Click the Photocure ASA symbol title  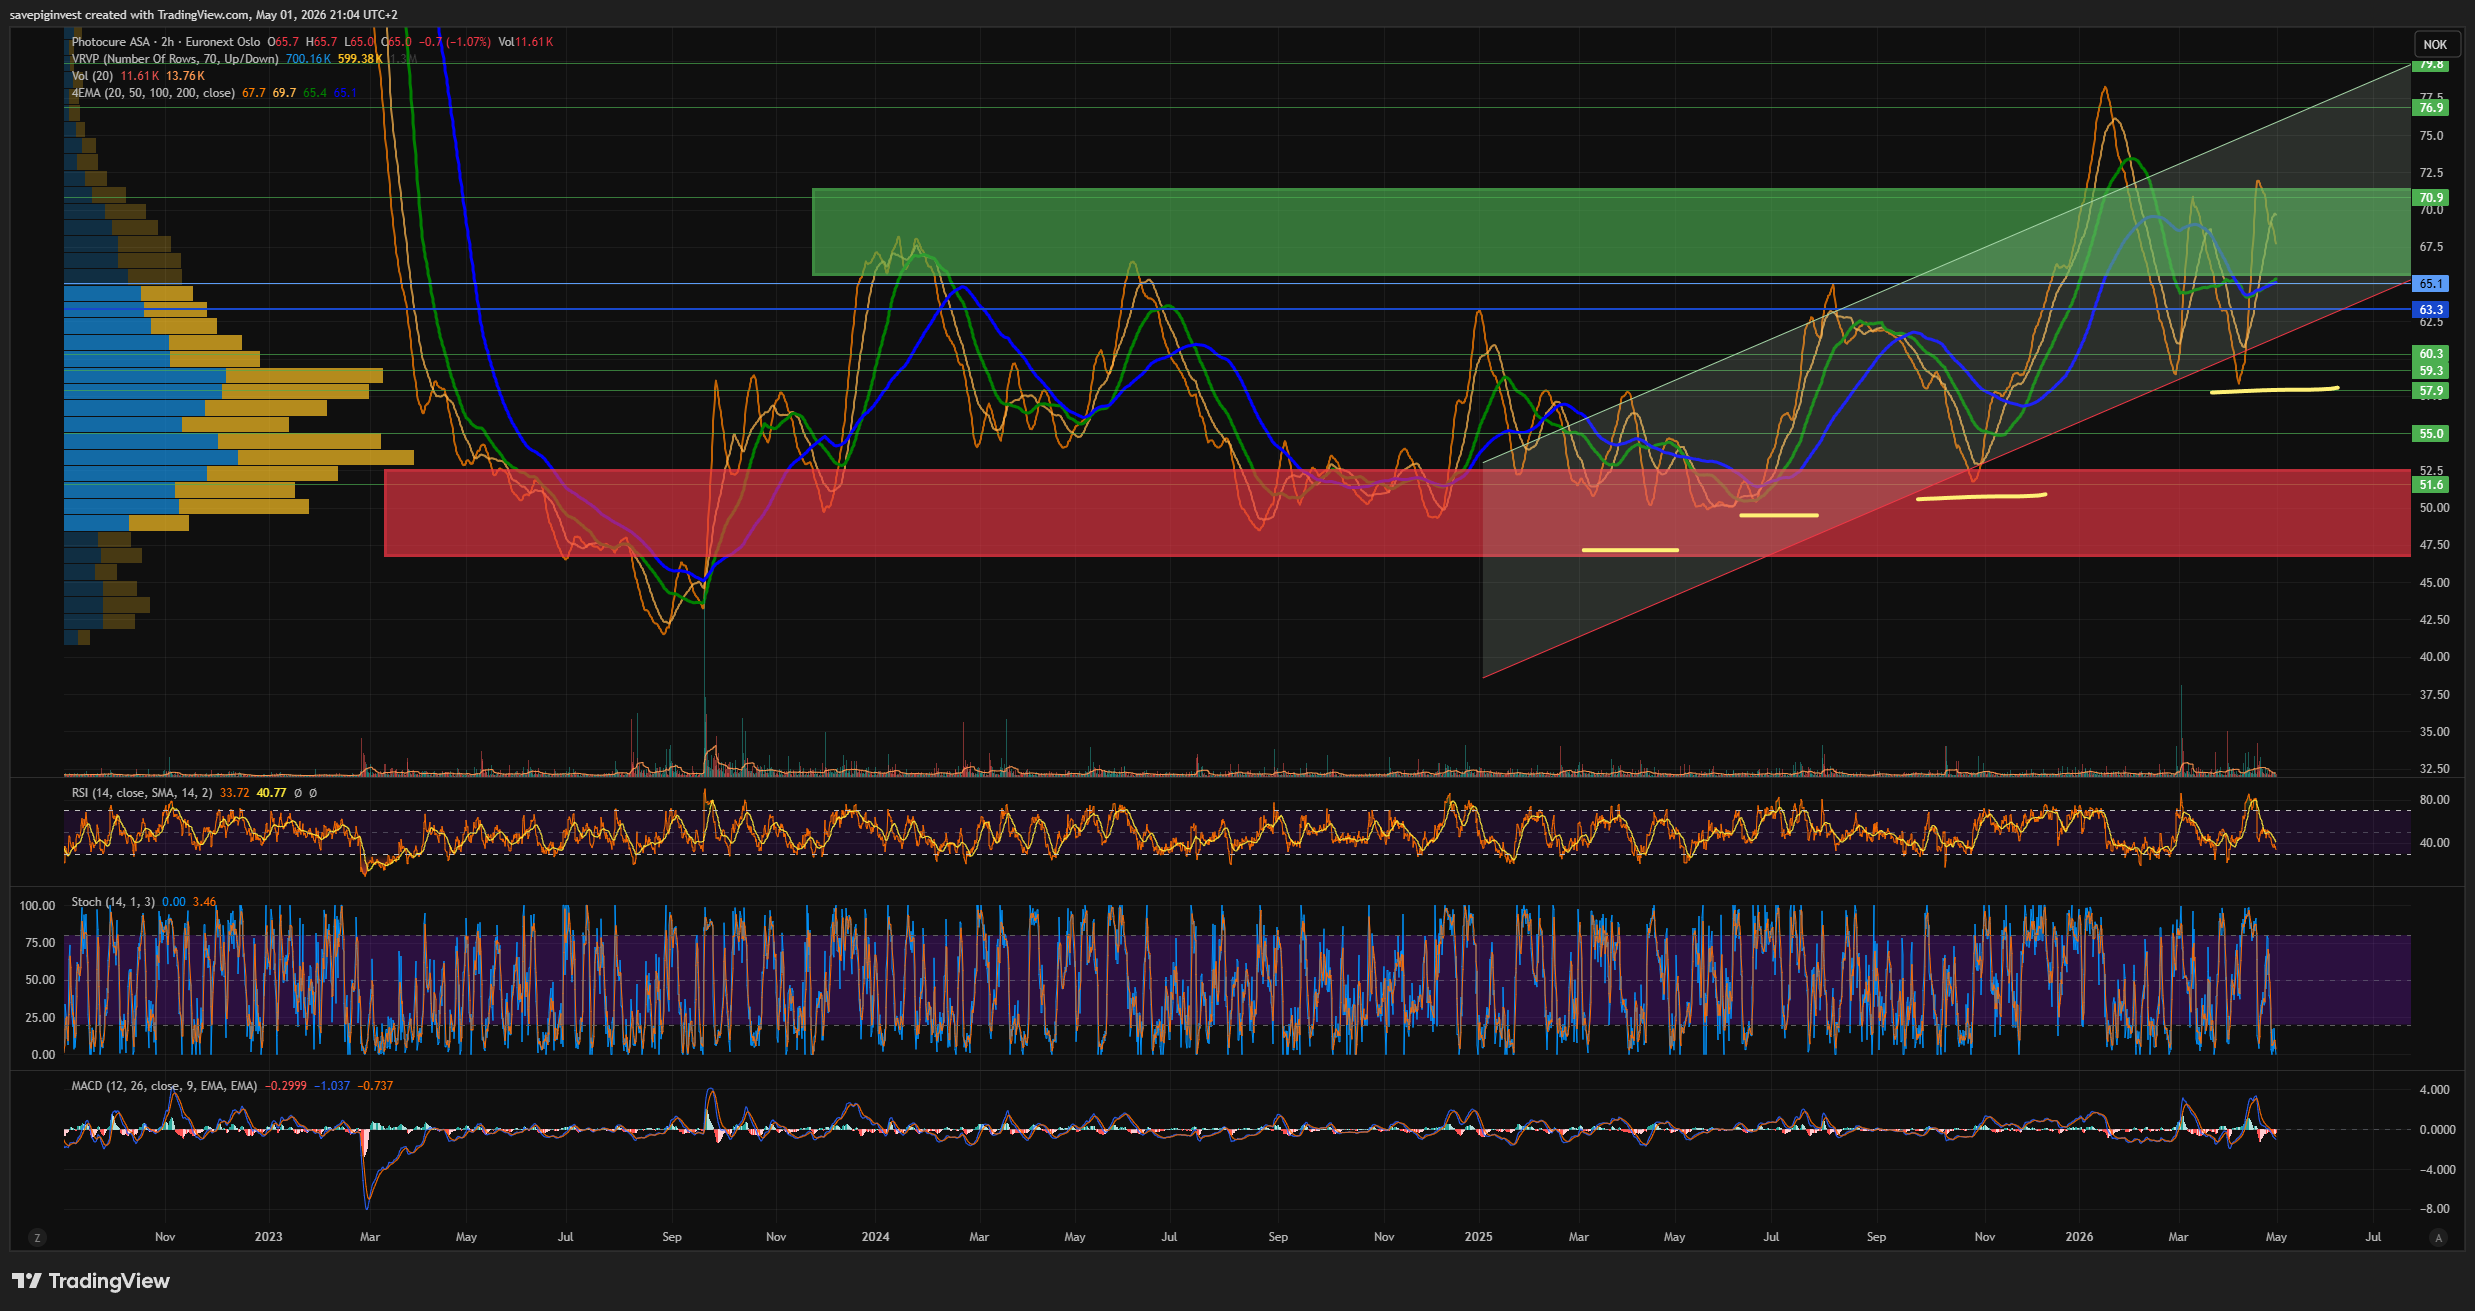[x=111, y=42]
